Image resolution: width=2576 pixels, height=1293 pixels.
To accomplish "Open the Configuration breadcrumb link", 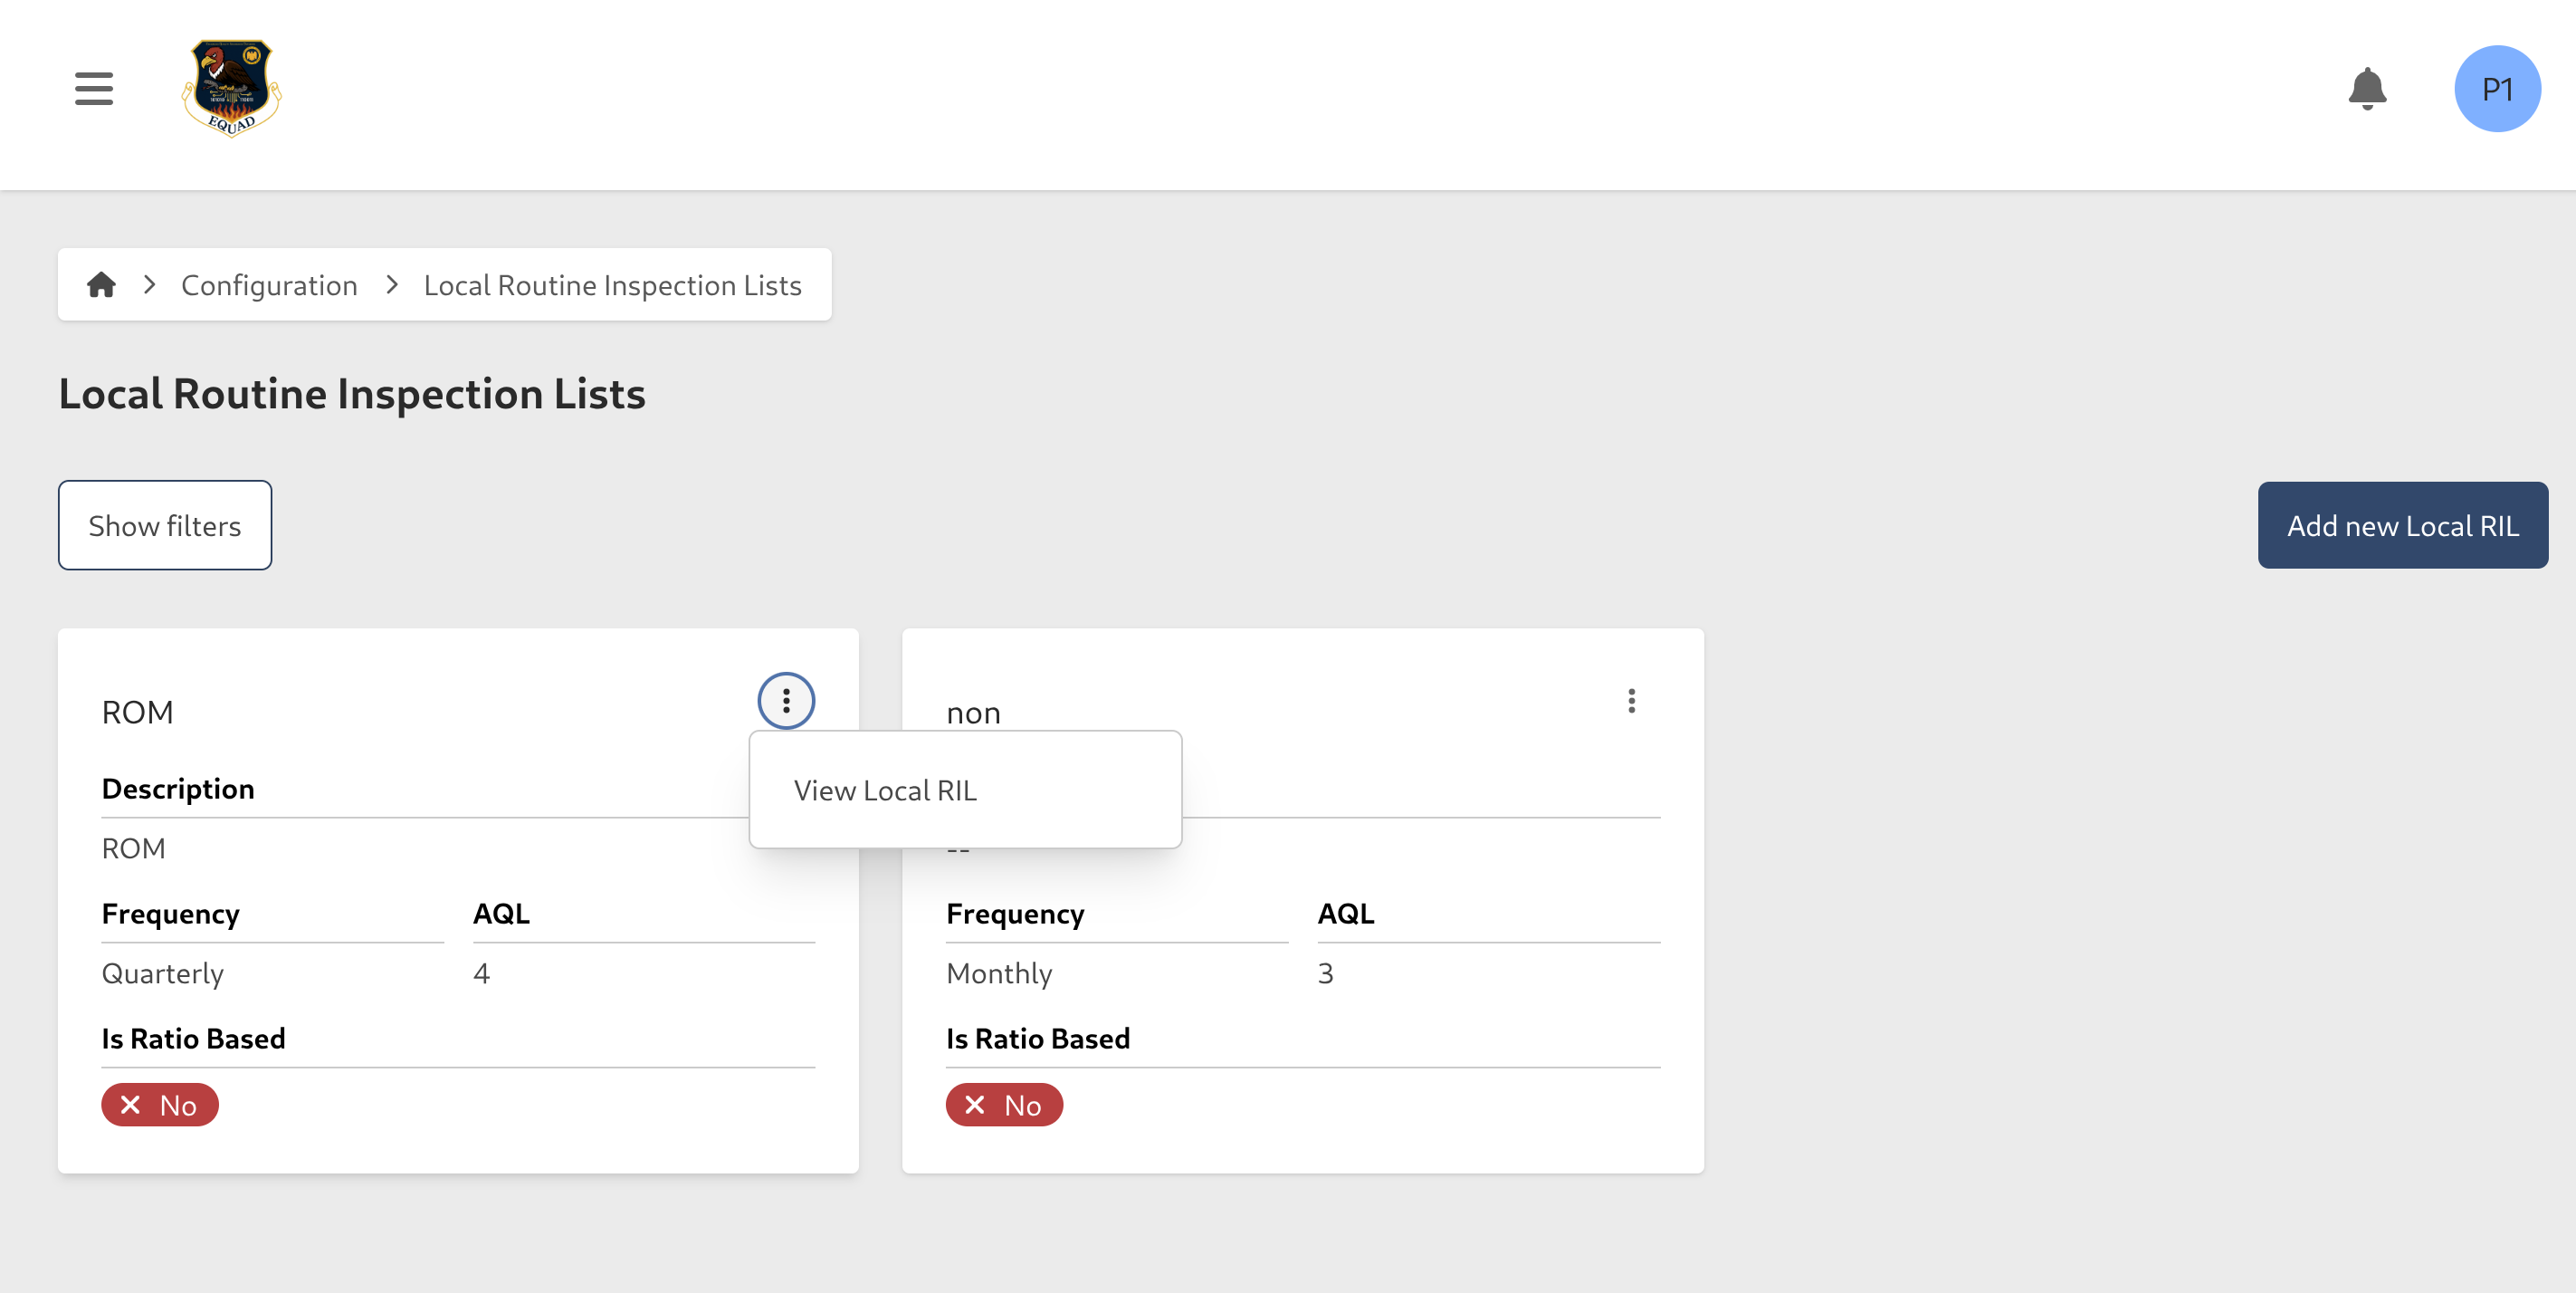I will (x=269, y=285).
